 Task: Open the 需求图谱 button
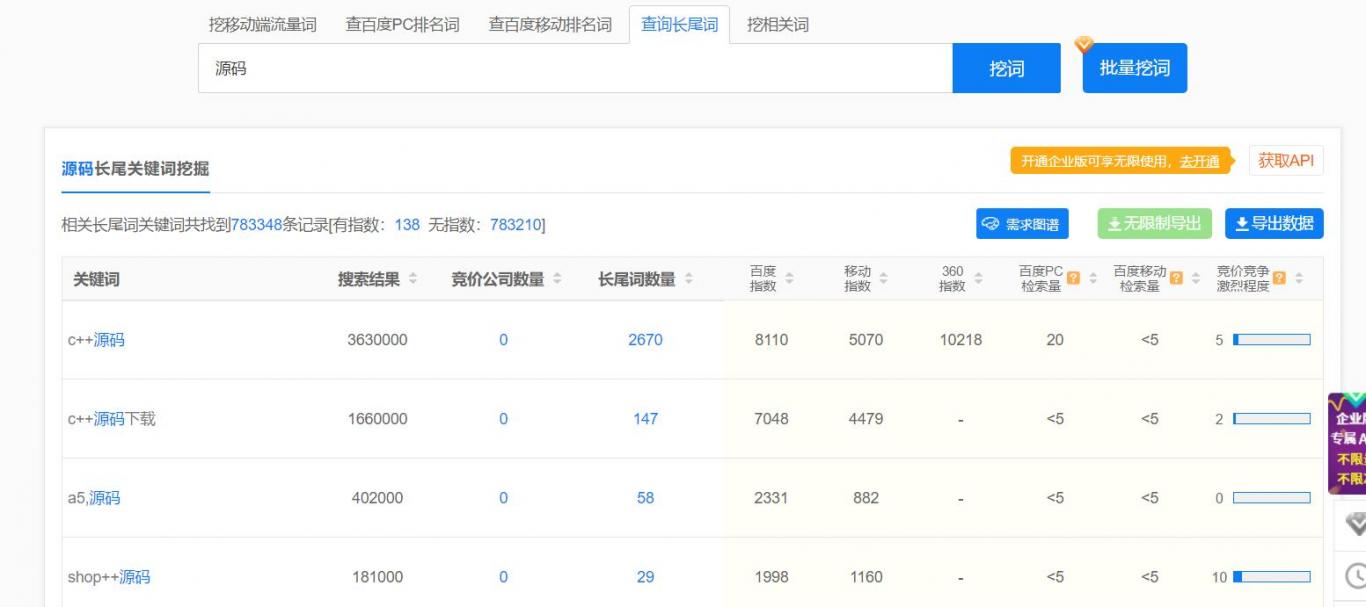[x=1022, y=224]
